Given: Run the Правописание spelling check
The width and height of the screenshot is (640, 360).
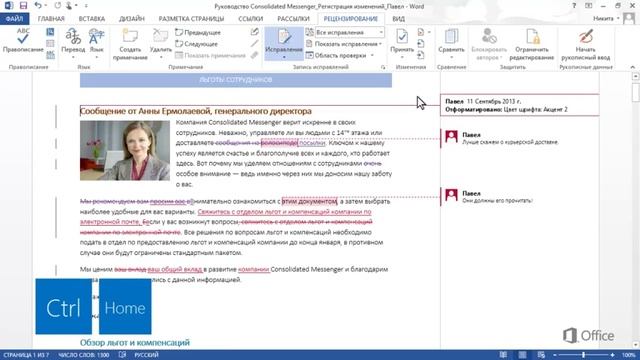Looking at the screenshot, I should (x=23, y=41).
